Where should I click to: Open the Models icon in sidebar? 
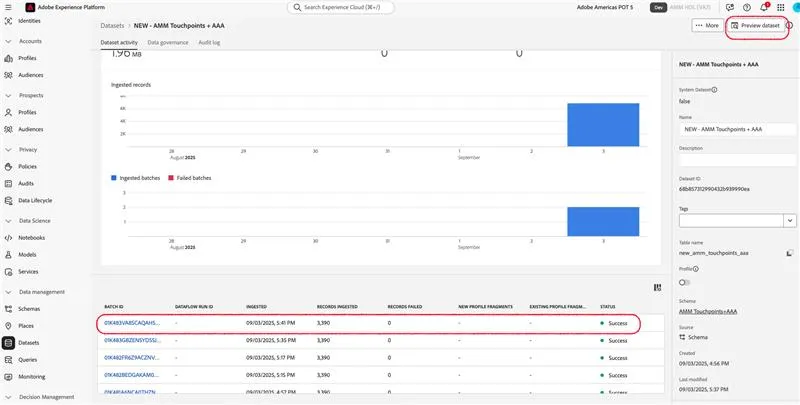pyautogui.click(x=8, y=255)
